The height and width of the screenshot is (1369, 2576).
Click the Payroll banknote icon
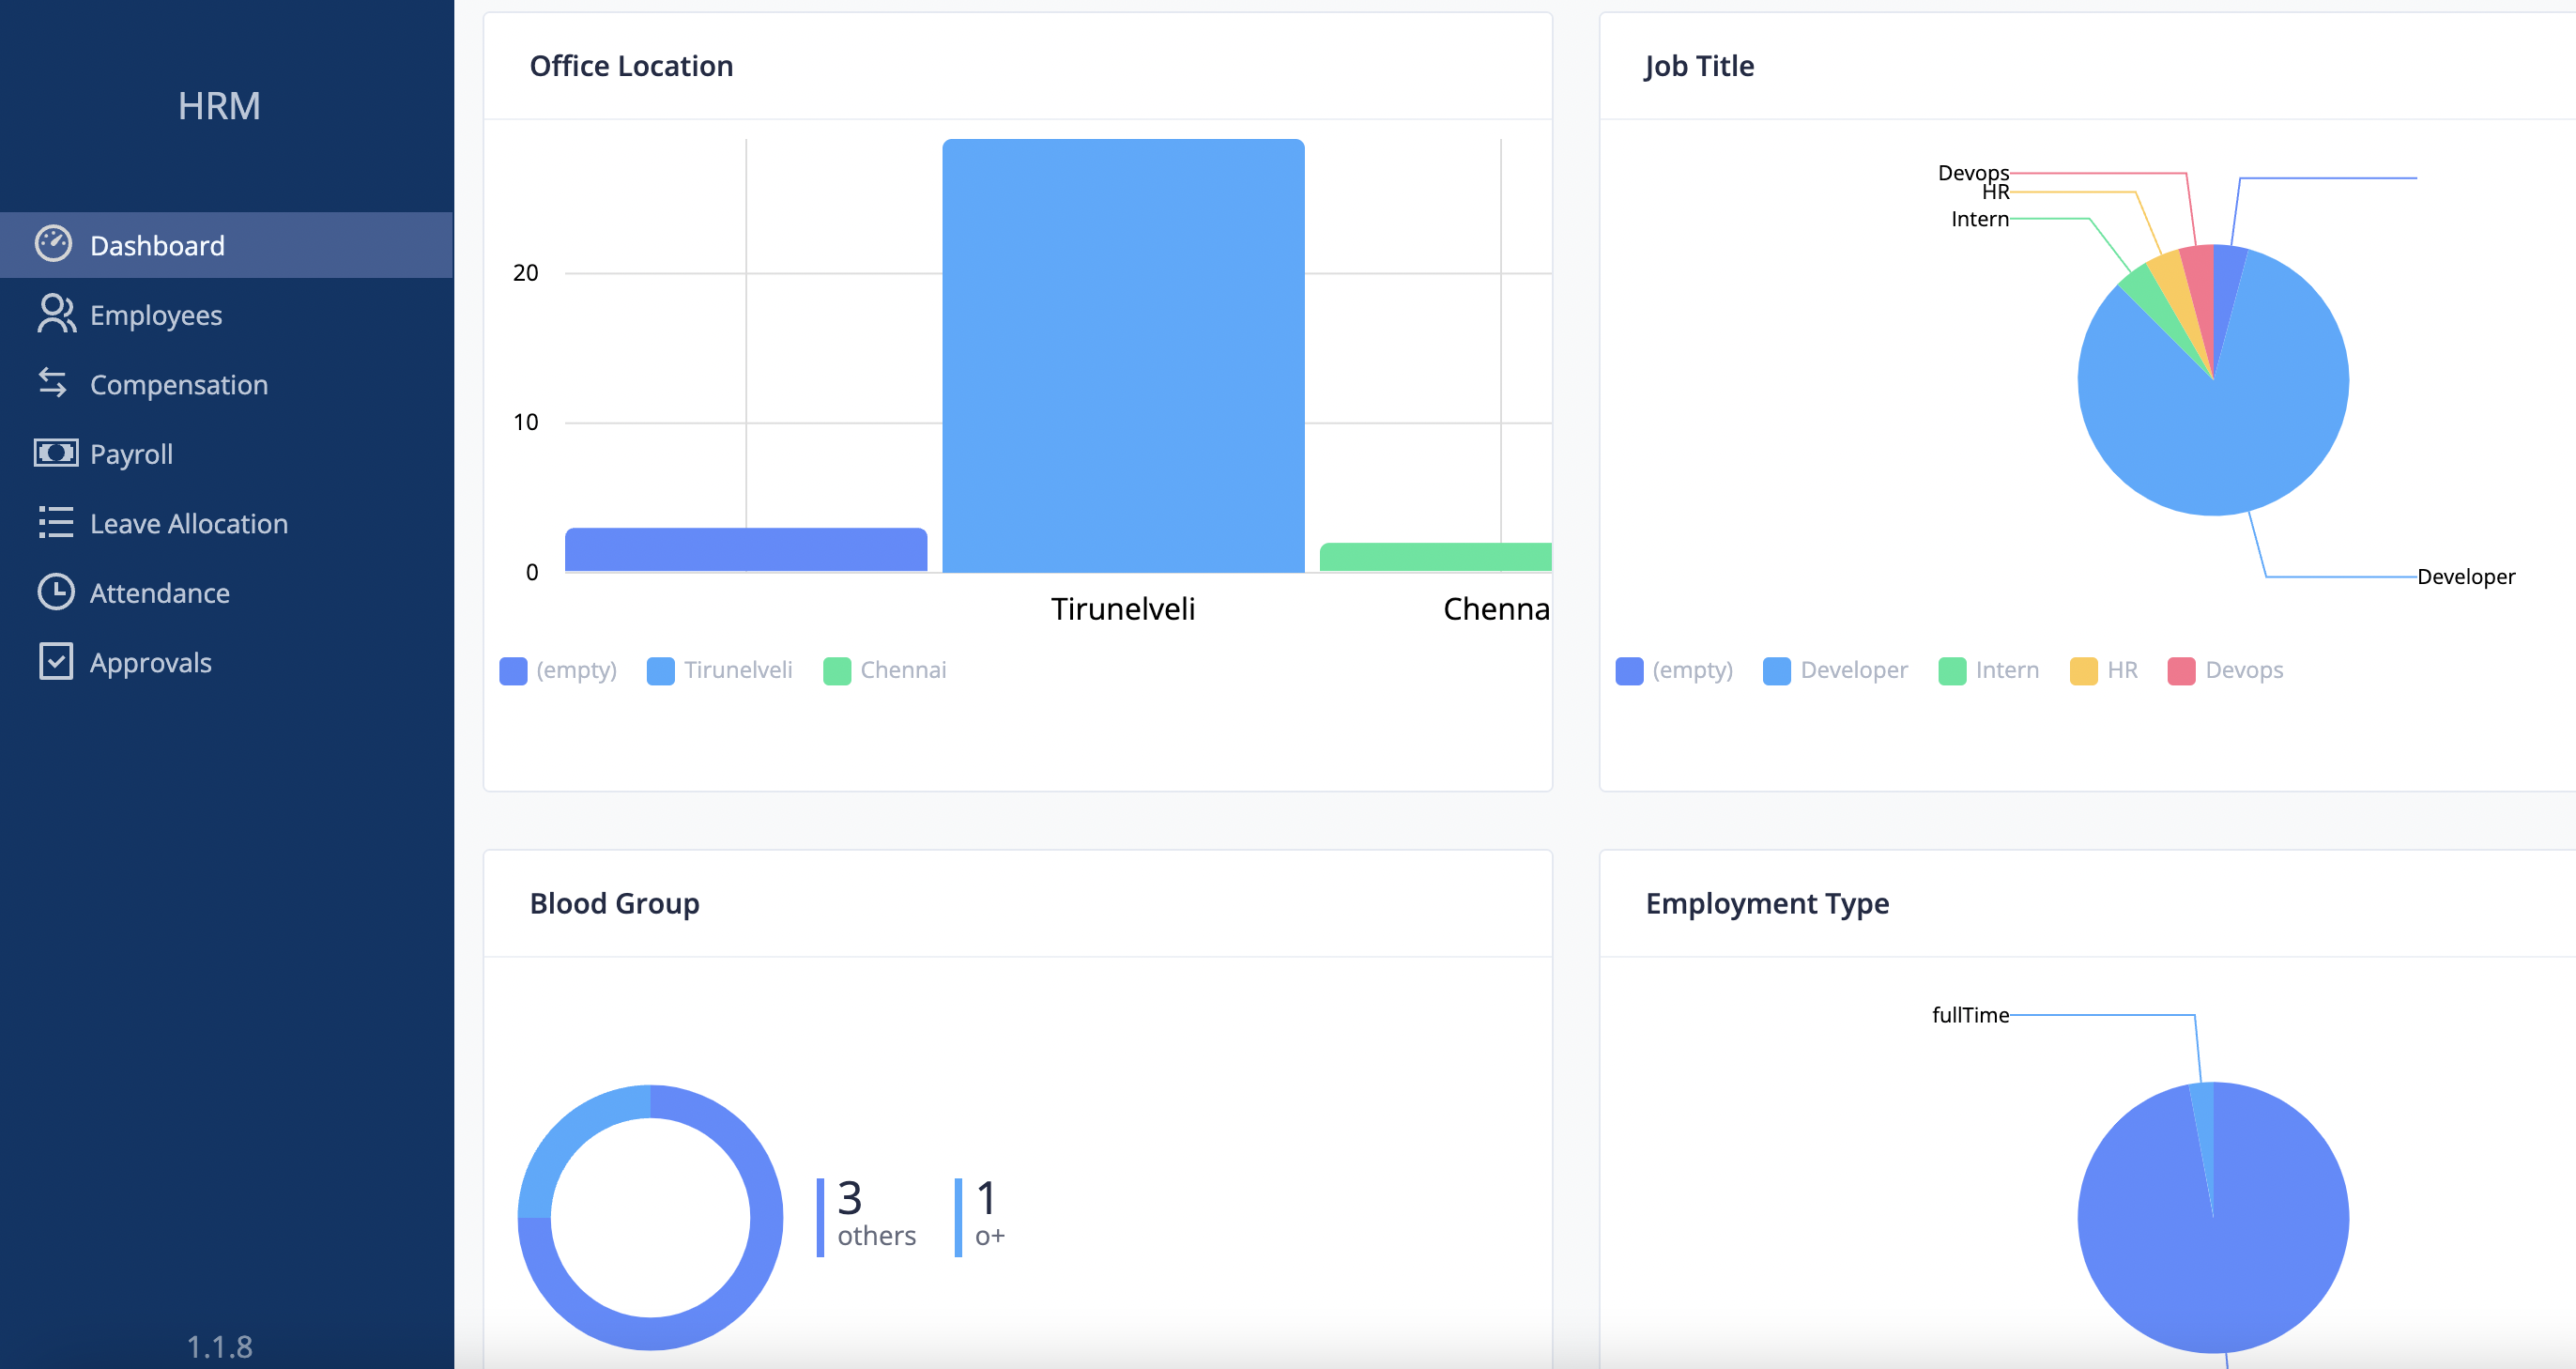click(55, 453)
